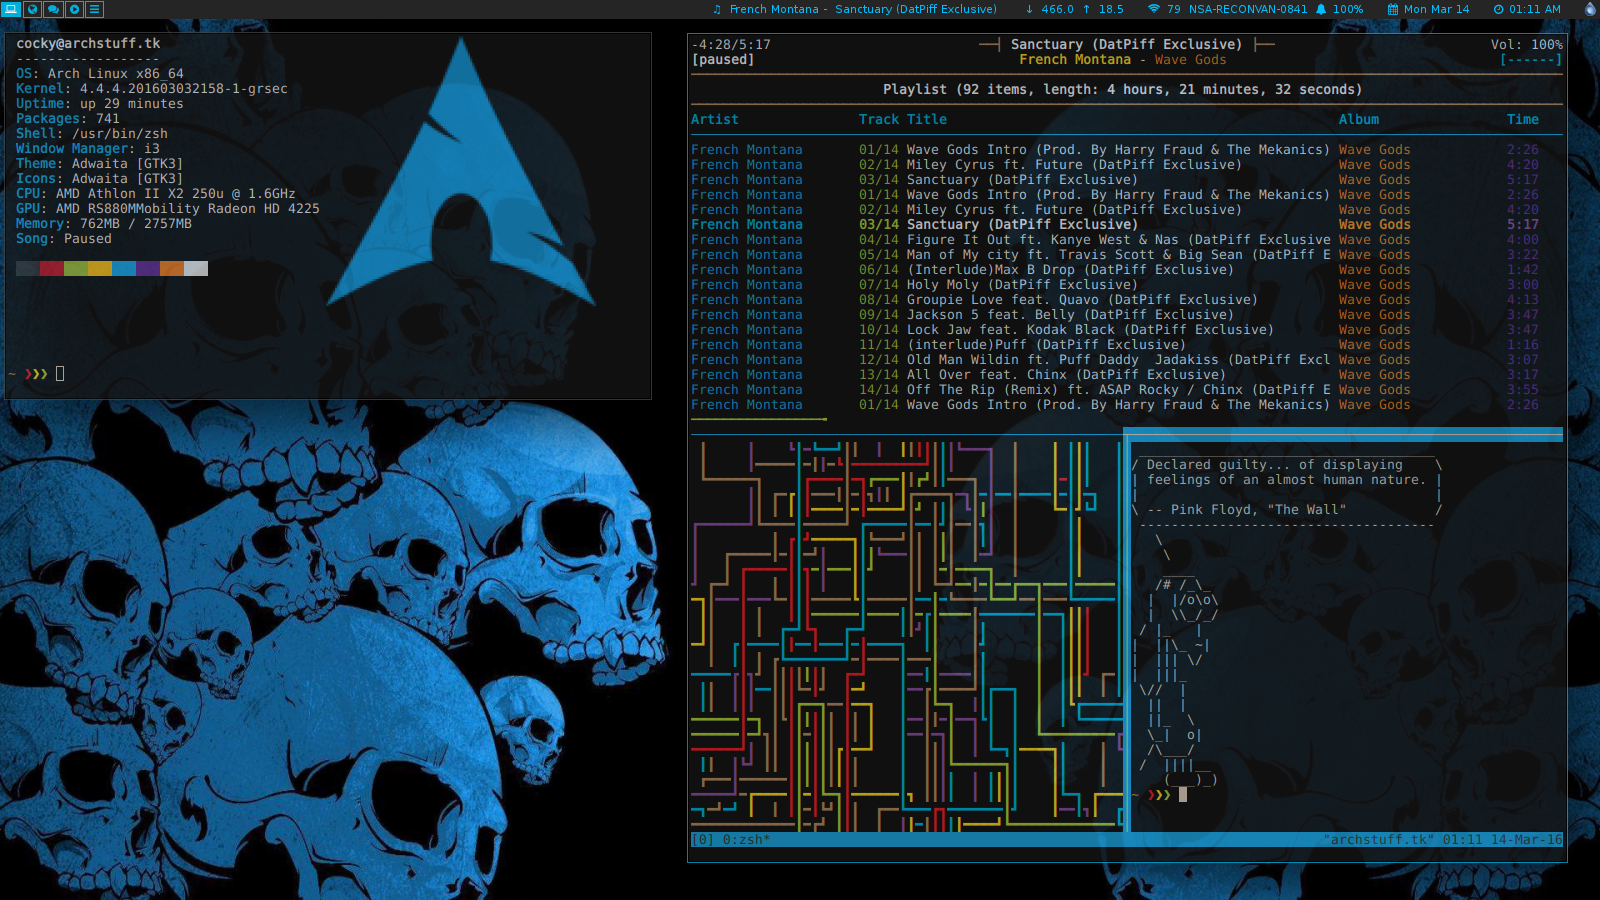Viewport: 1600px width, 900px height.
Task: Click the bell volume icon
Action: pyautogui.click(x=1321, y=9)
